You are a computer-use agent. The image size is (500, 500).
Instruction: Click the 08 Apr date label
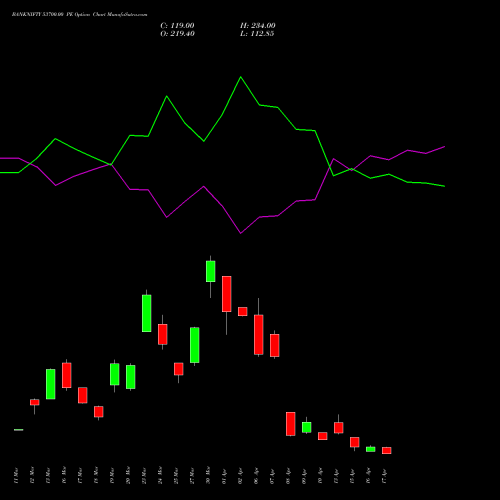tap(288, 475)
